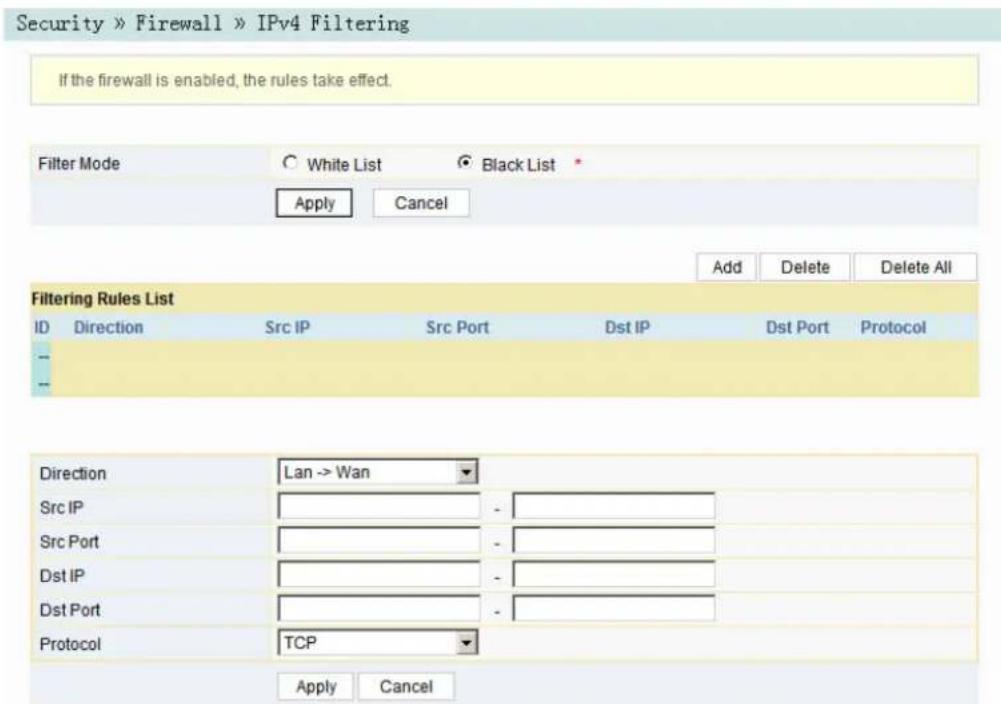1001x704 pixels.
Task: Select the Black List filter mode
Action: tap(465, 163)
